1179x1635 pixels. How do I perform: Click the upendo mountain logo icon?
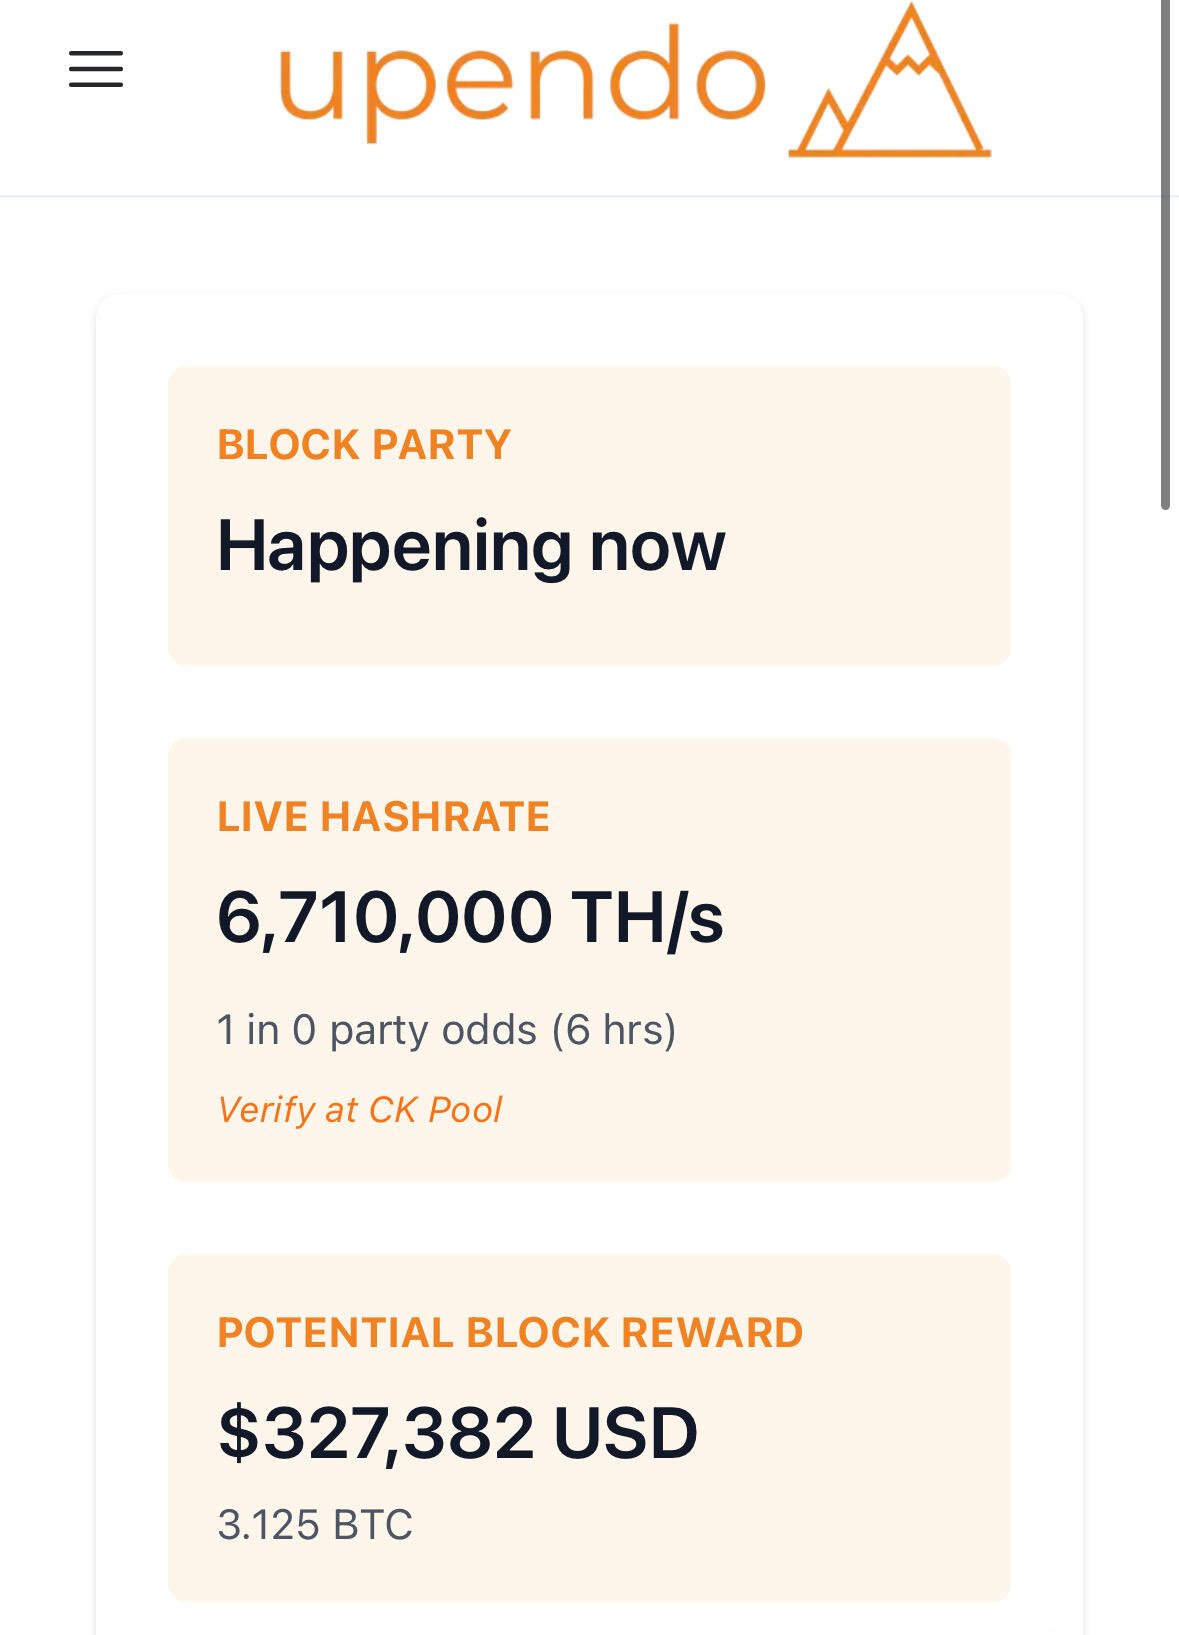889,80
